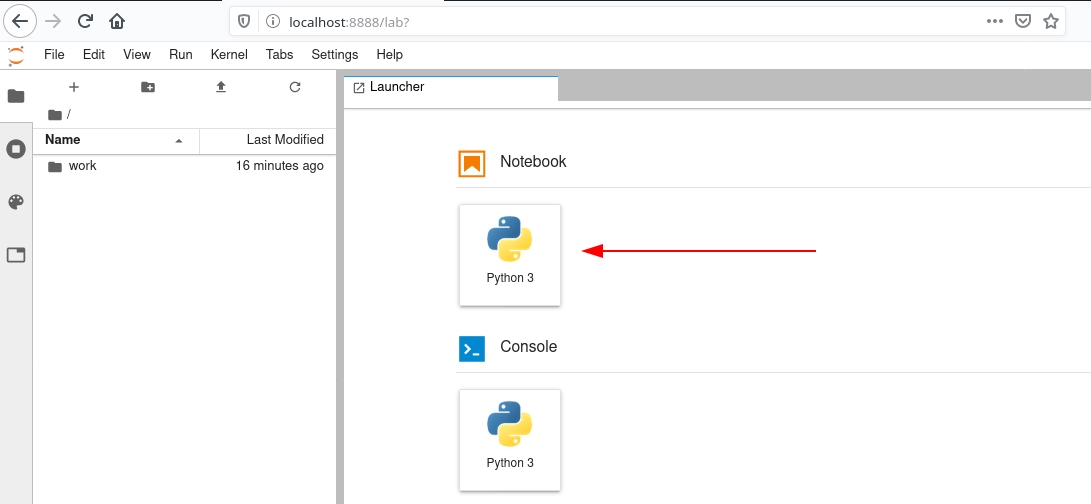Create a new folder in file browser
Viewport: 1091px width, 504px height.
(x=148, y=87)
